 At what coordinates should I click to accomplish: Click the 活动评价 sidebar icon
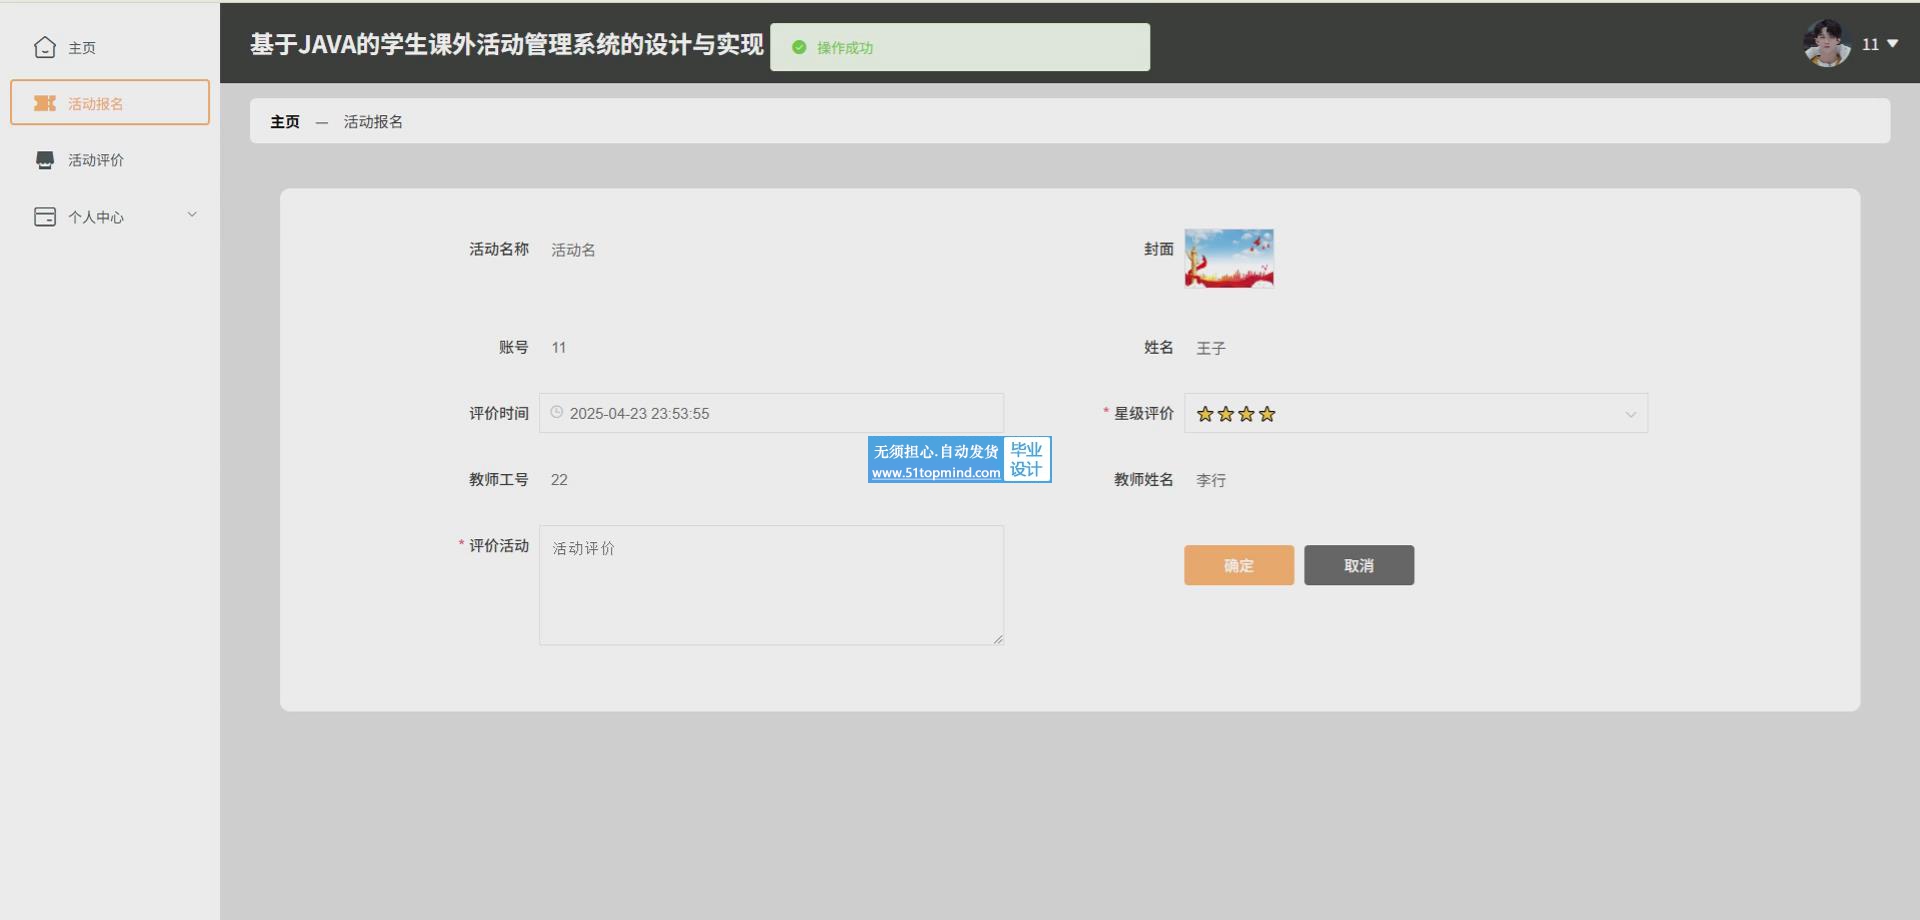click(45, 160)
